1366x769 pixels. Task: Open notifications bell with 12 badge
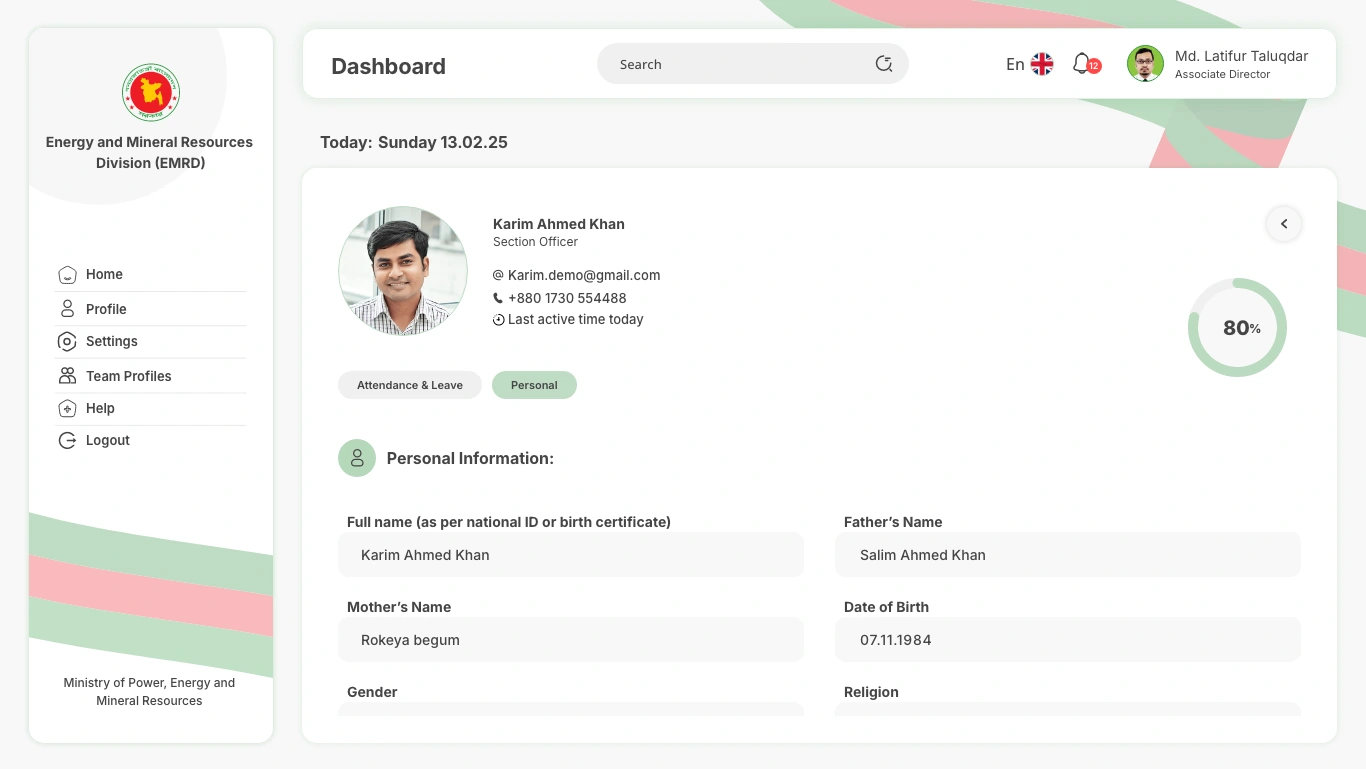(x=1086, y=64)
